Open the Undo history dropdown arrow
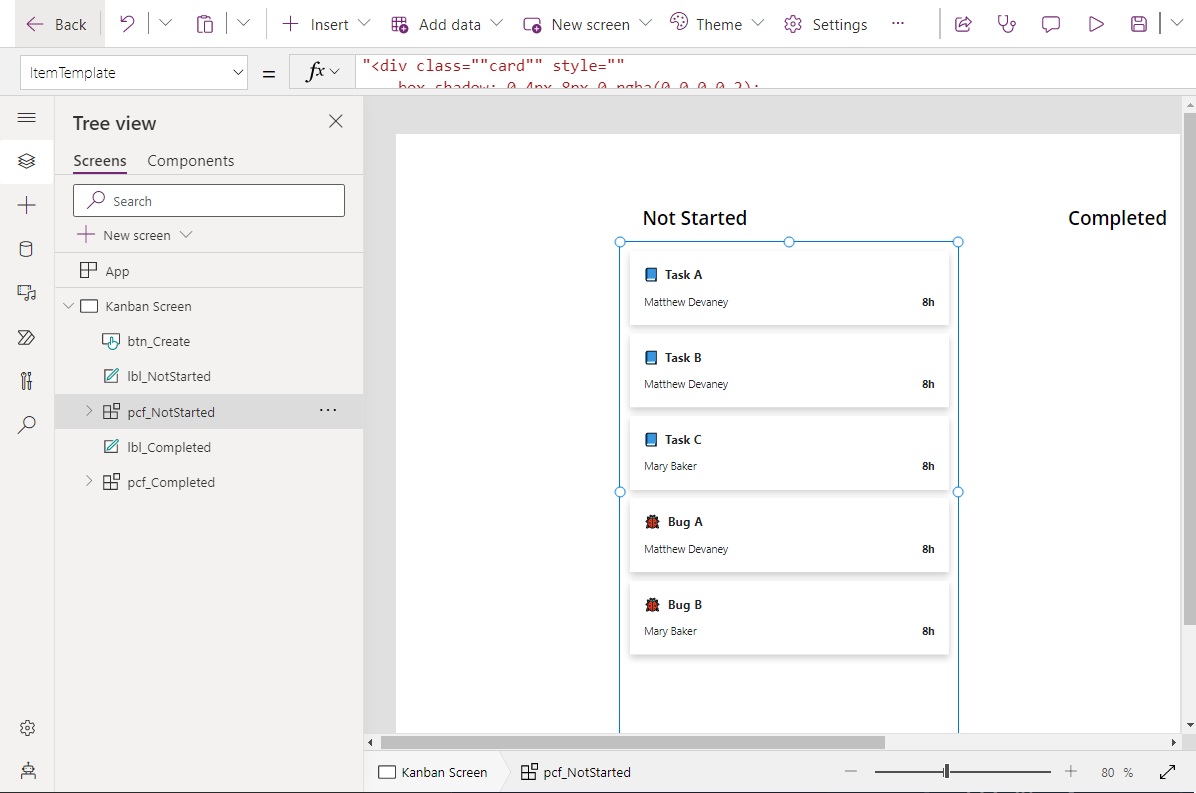Screen dimensions: 1196x793 pos(166,24)
